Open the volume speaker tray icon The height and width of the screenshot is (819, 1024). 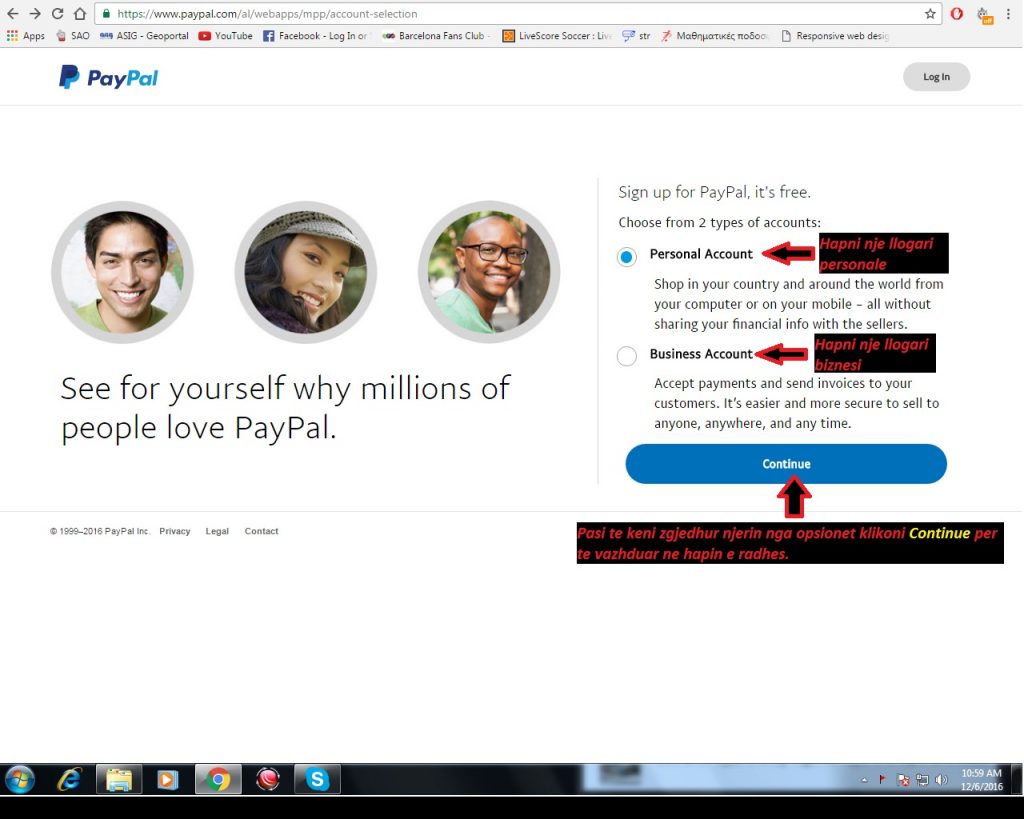[x=941, y=779]
